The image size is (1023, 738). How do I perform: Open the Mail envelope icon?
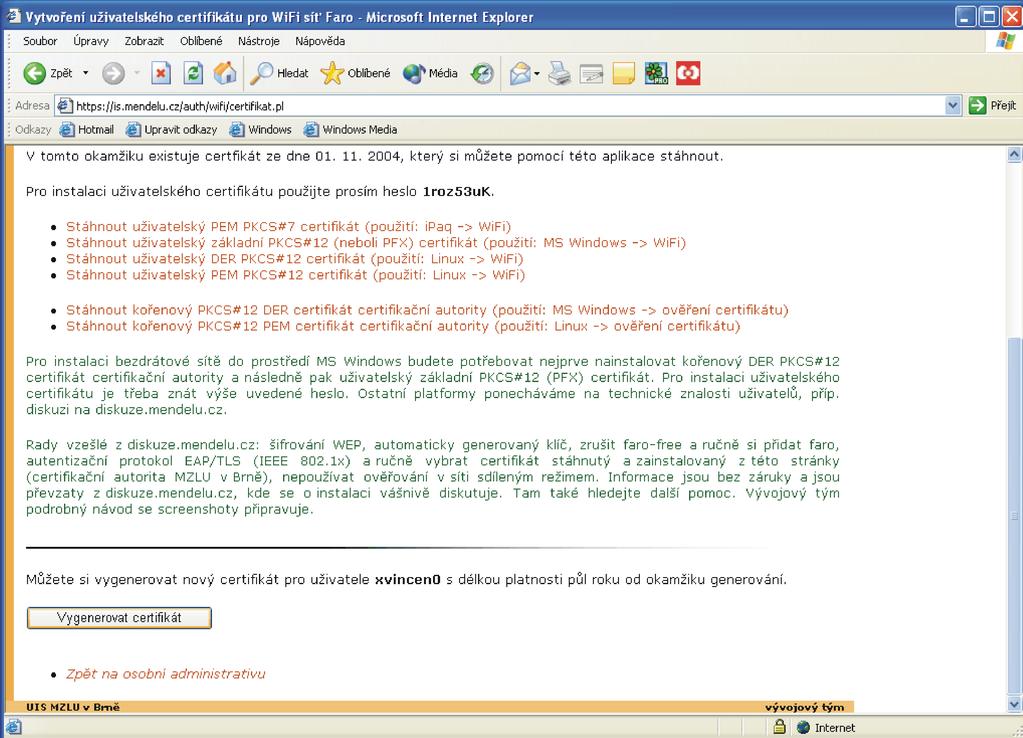tap(521, 73)
